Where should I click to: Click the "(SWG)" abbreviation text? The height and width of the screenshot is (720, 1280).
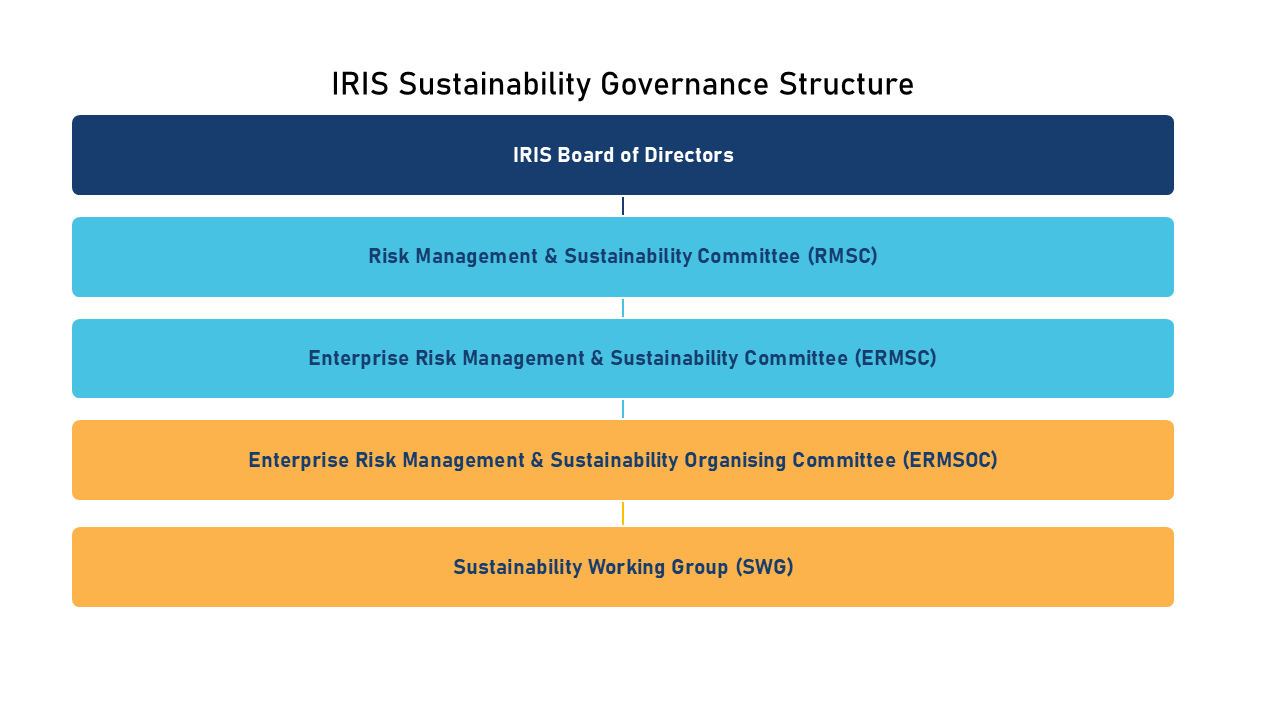point(764,567)
